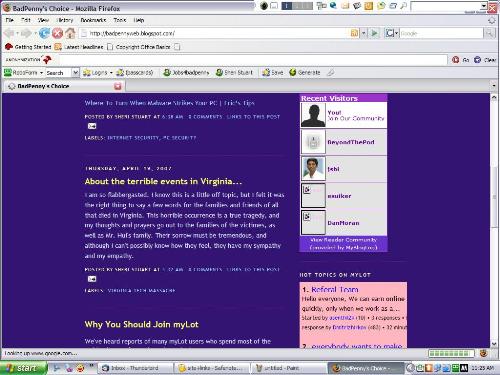This screenshot has width=500, height=375.
Task: Click the search magnifier button
Action: (x=489, y=33)
